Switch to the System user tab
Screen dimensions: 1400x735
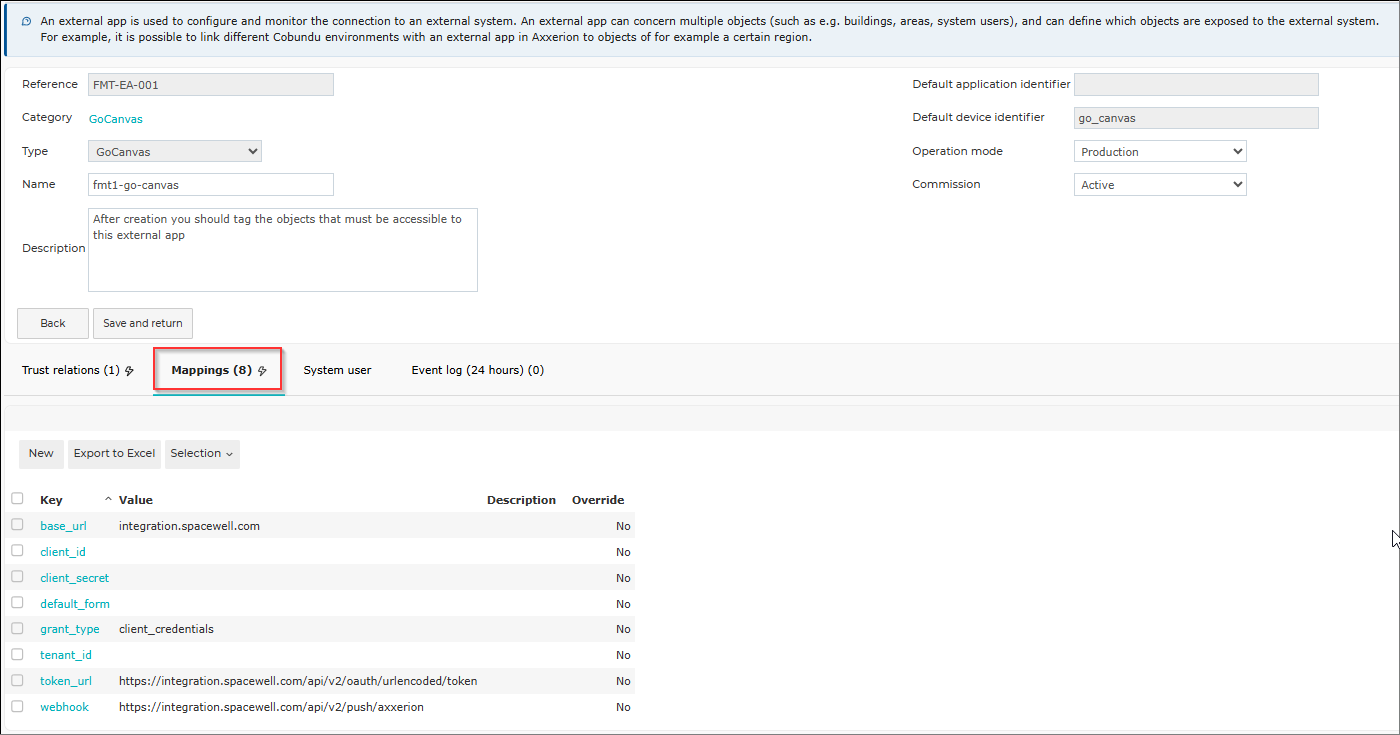pos(337,370)
